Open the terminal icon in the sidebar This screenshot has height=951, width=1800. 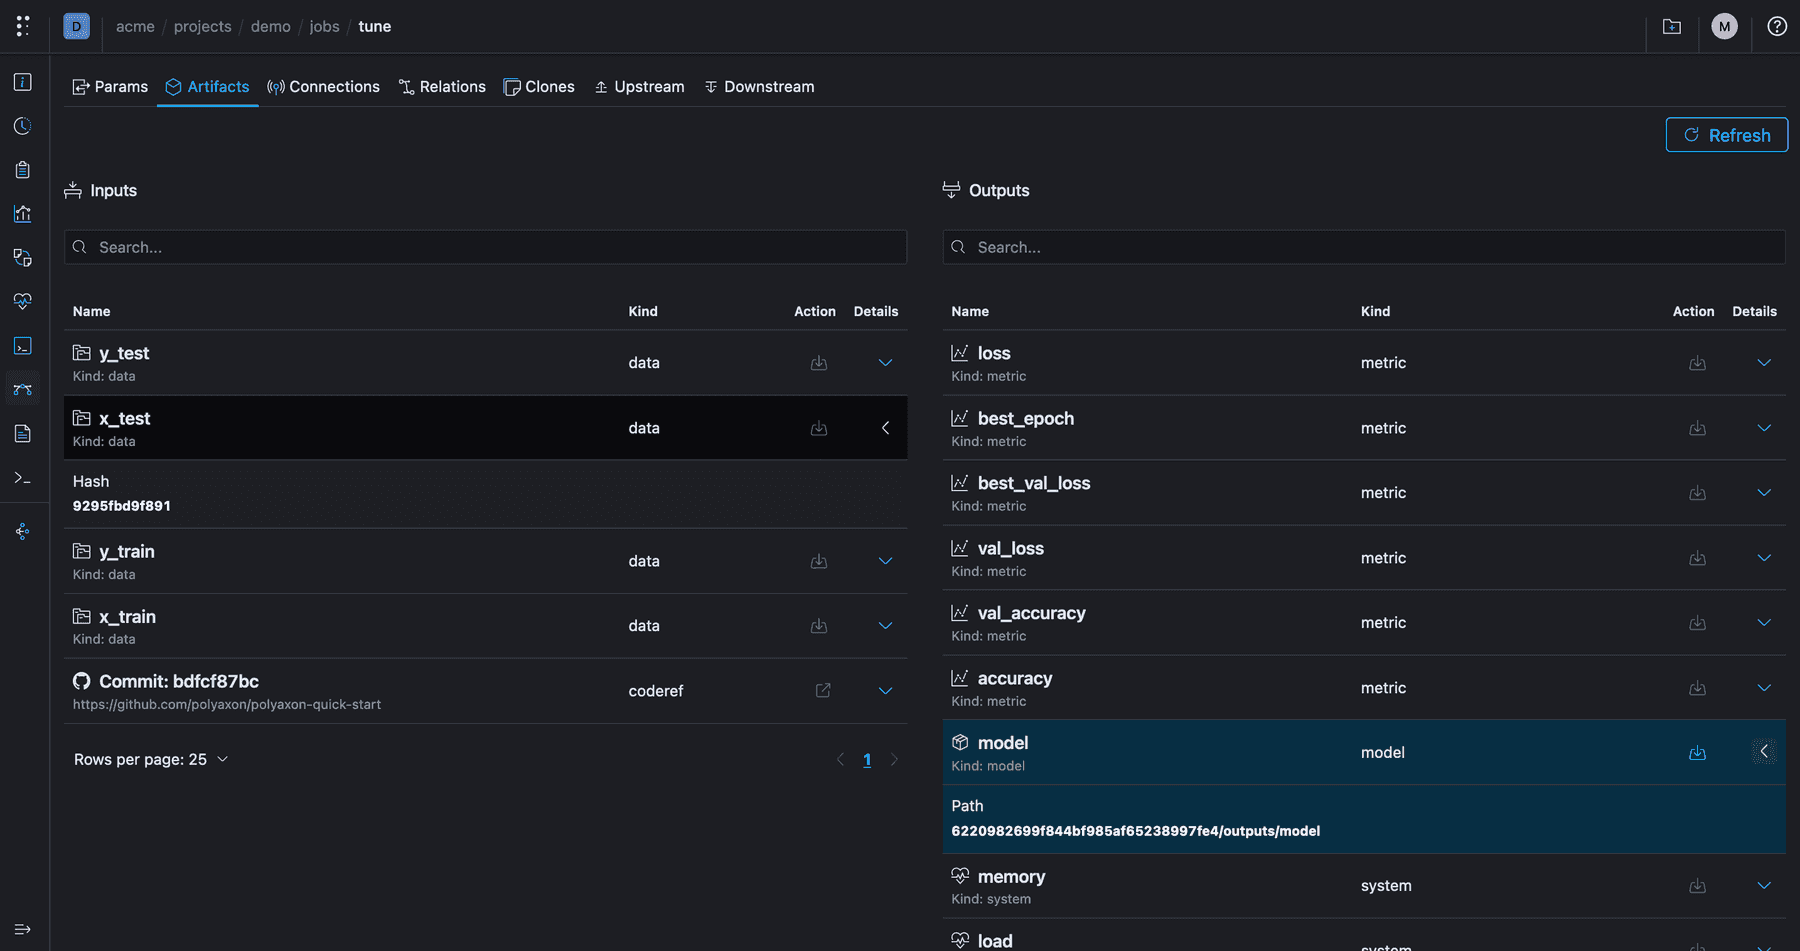pos(22,345)
